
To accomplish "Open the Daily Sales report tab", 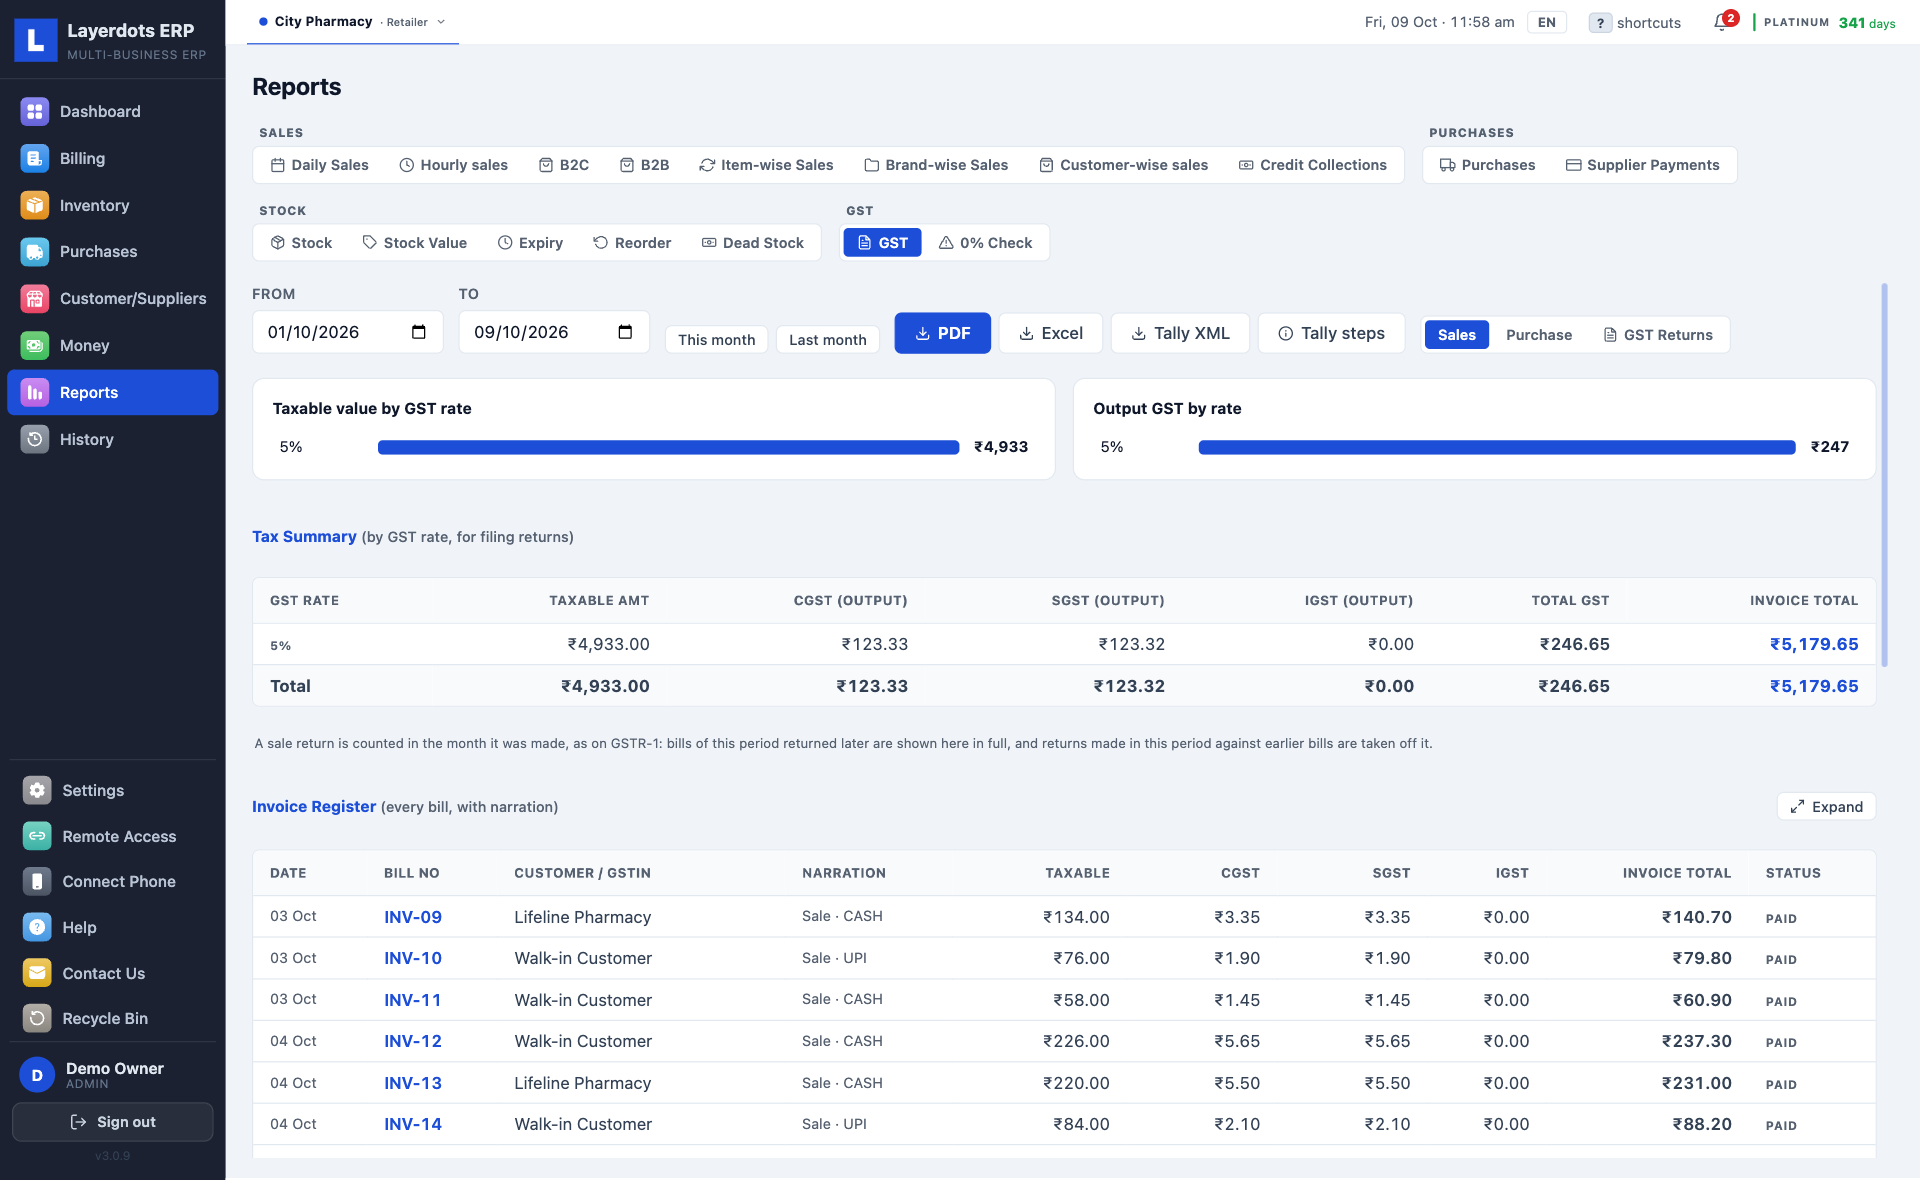I will click(x=319, y=165).
